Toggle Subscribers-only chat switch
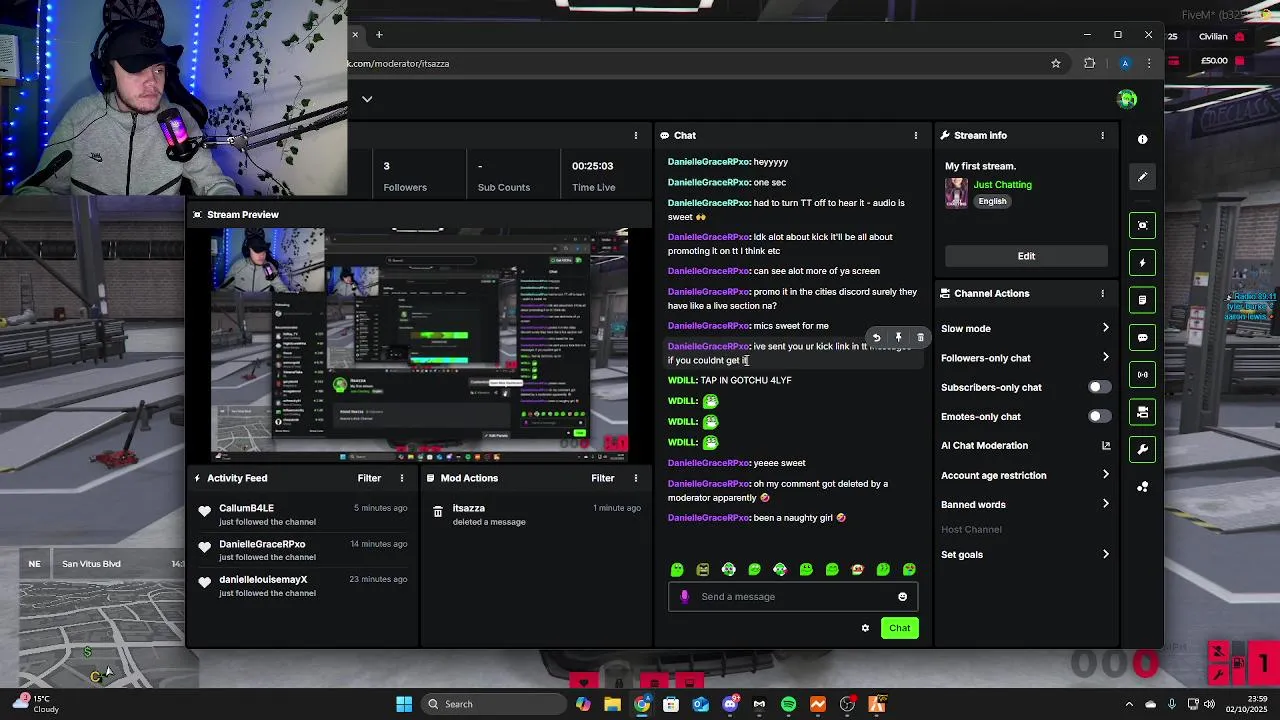 1099,387
